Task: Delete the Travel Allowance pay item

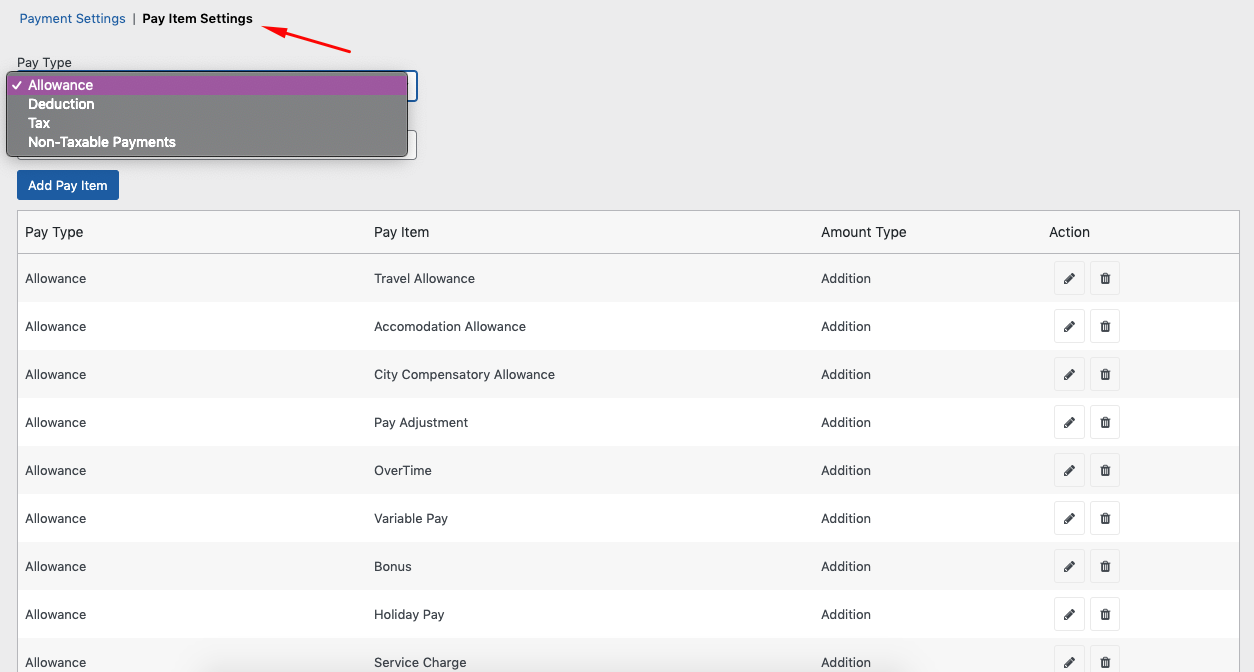Action: [1104, 278]
